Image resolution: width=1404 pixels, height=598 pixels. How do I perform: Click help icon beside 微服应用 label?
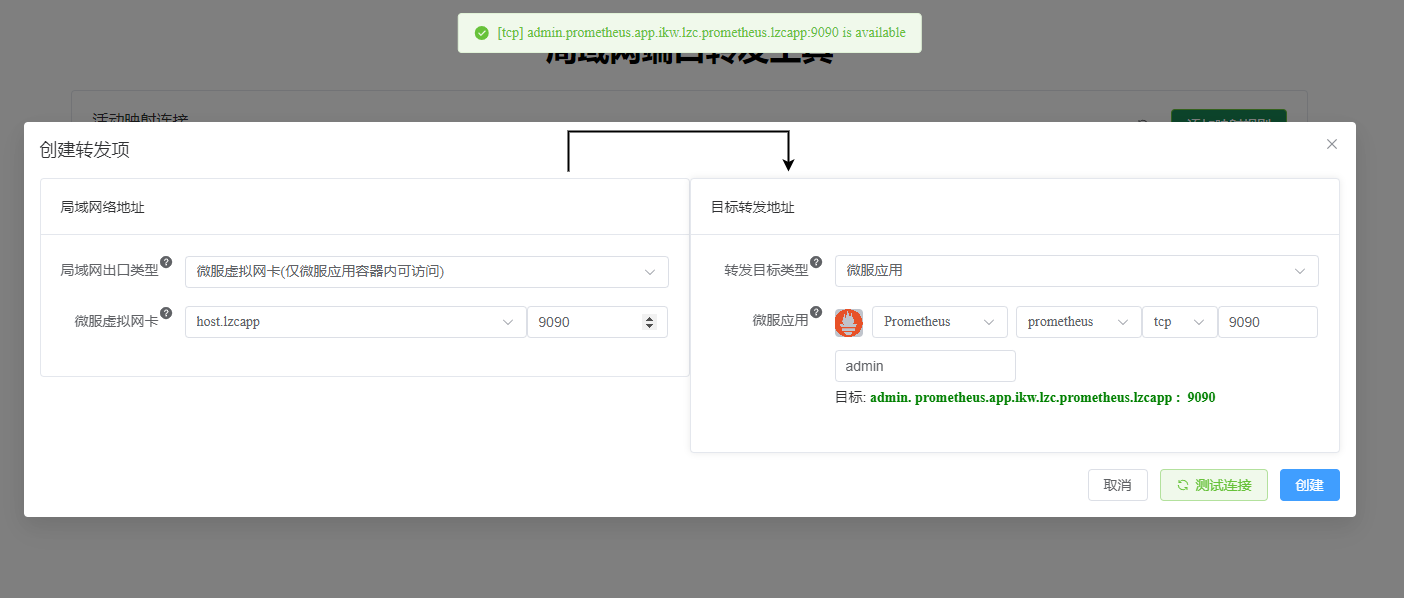point(816,312)
